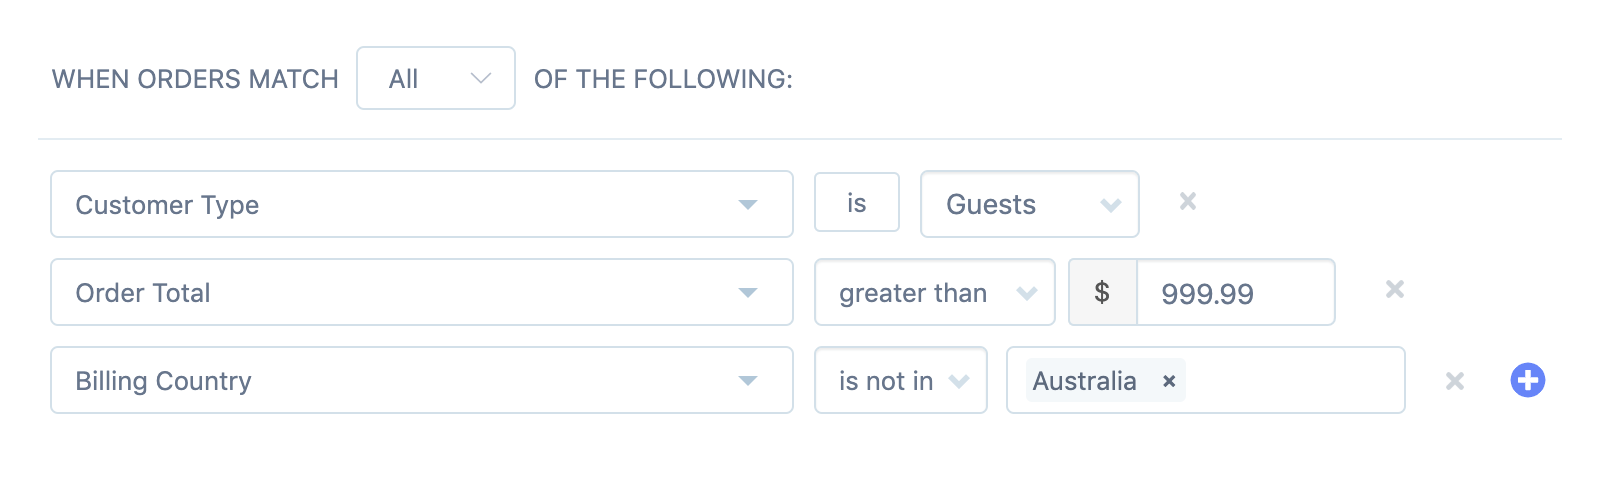Delete the Billing Country condition row
1598x480 pixels.
[1455, 381]
